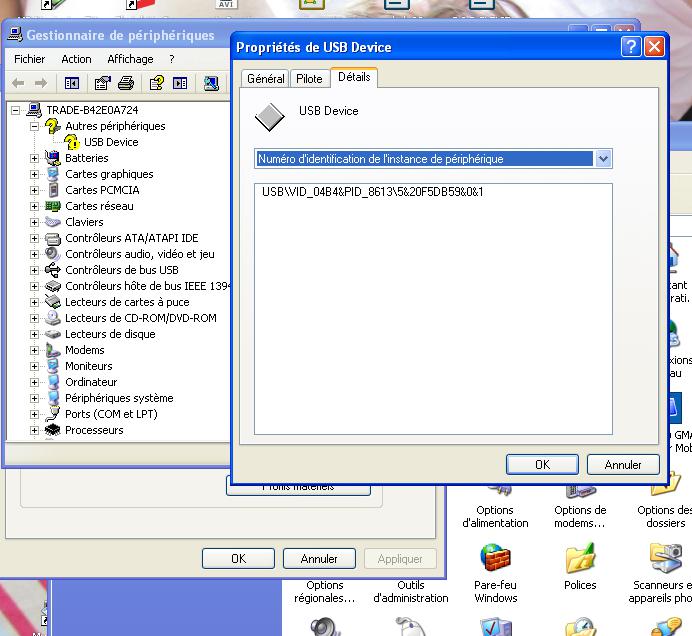Click the Scan for hardware changes toolbar icon

tap(211, 83)
